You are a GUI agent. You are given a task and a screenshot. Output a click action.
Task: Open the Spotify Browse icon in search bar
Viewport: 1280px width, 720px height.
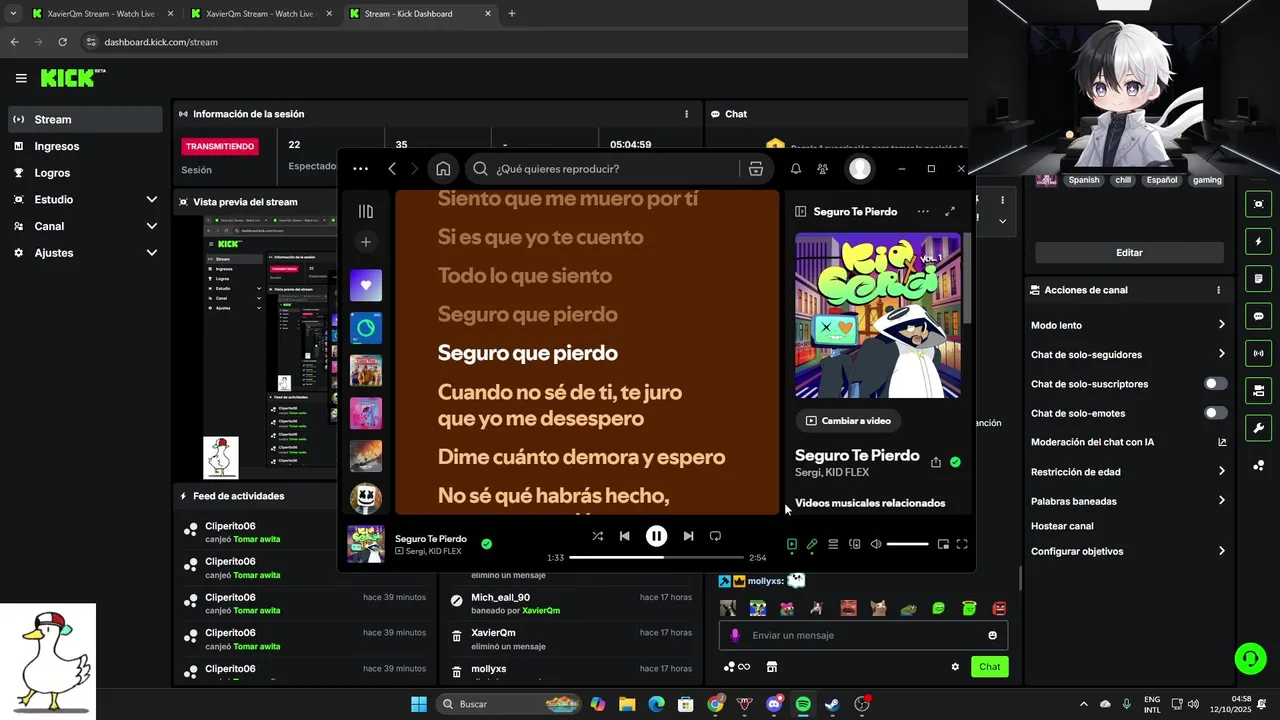756,169
